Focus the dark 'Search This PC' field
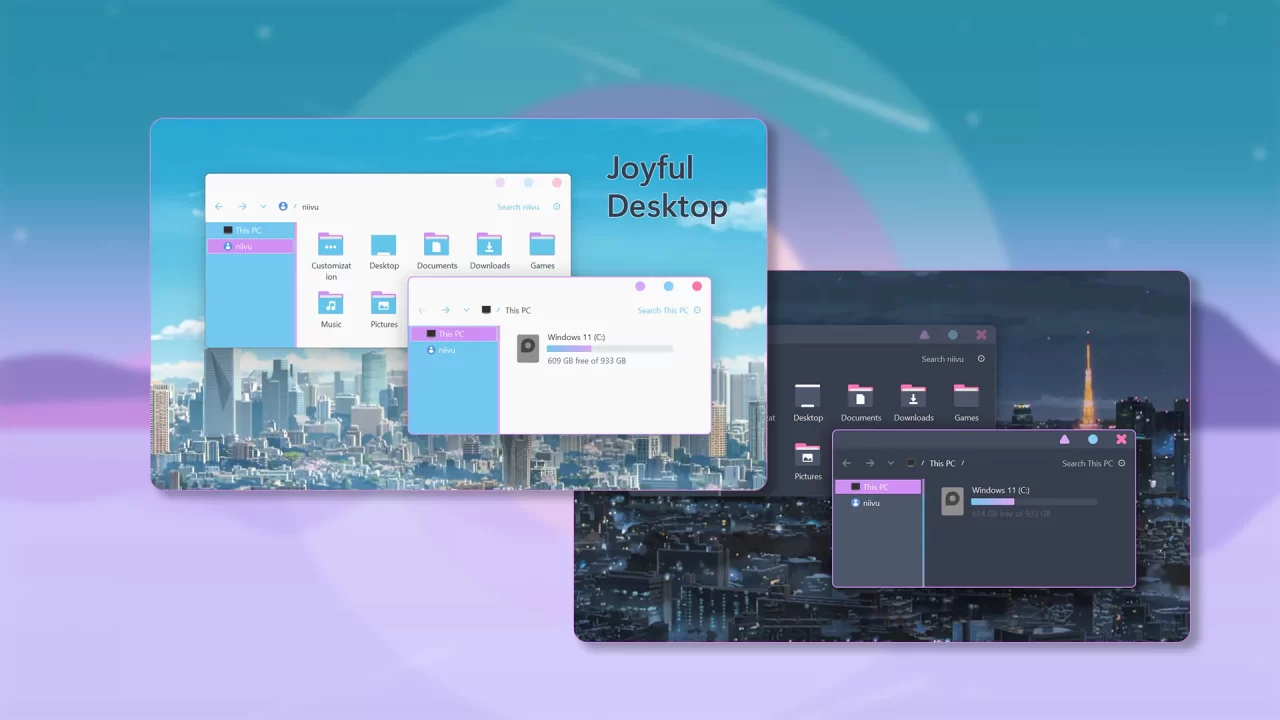This screenshot has height=720, width=1280. 1087,463
